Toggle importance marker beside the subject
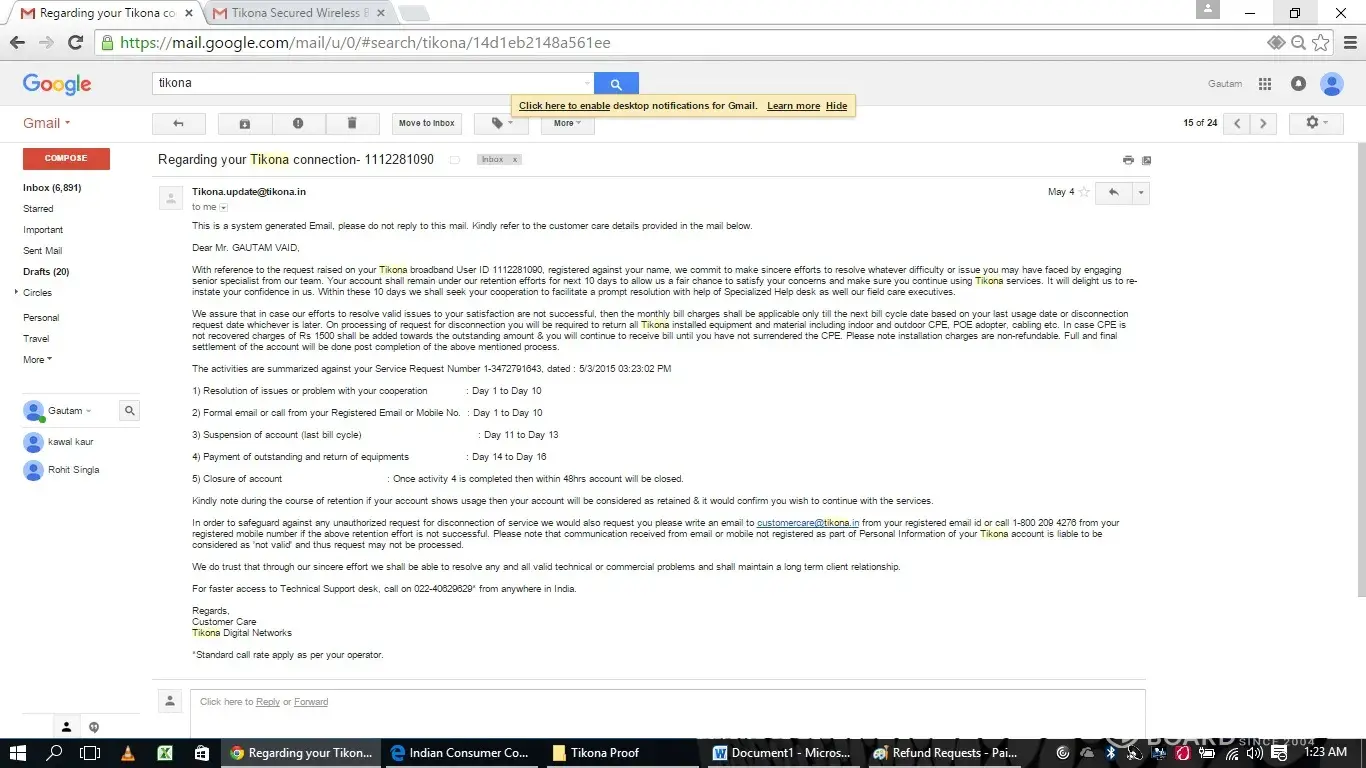The height and width of the screenshot is (768, 1366). pyautogui.click(x=455, y=160)
